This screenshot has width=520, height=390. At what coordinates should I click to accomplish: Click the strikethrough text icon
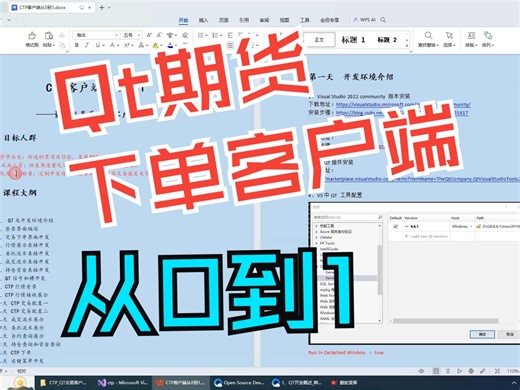pos(112,45)
